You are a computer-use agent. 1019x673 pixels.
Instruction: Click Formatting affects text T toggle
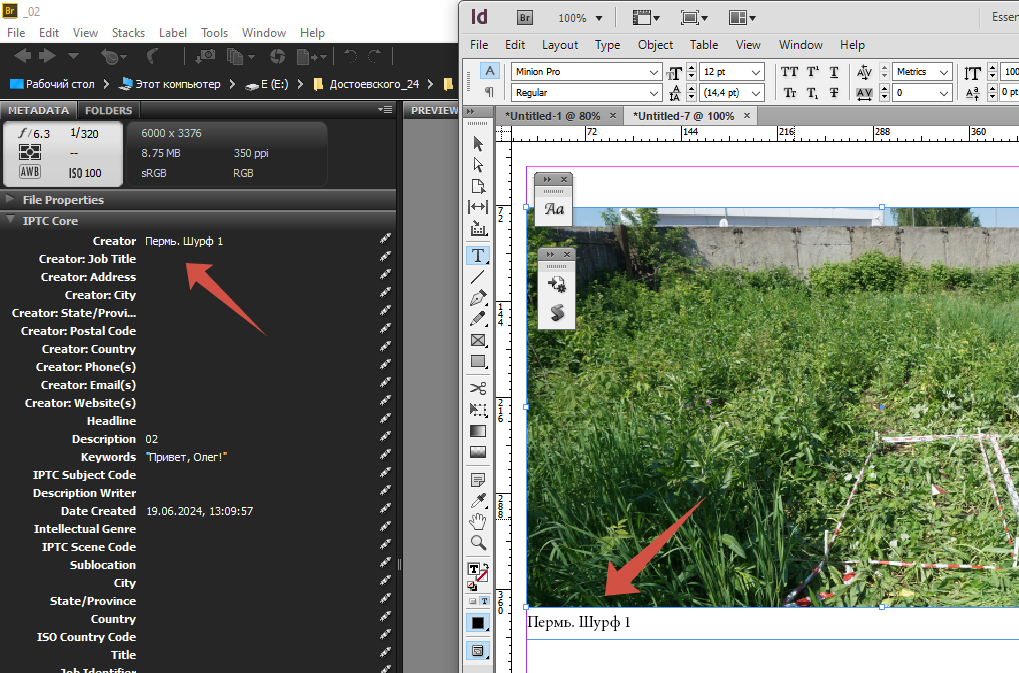tap(484, 602)
